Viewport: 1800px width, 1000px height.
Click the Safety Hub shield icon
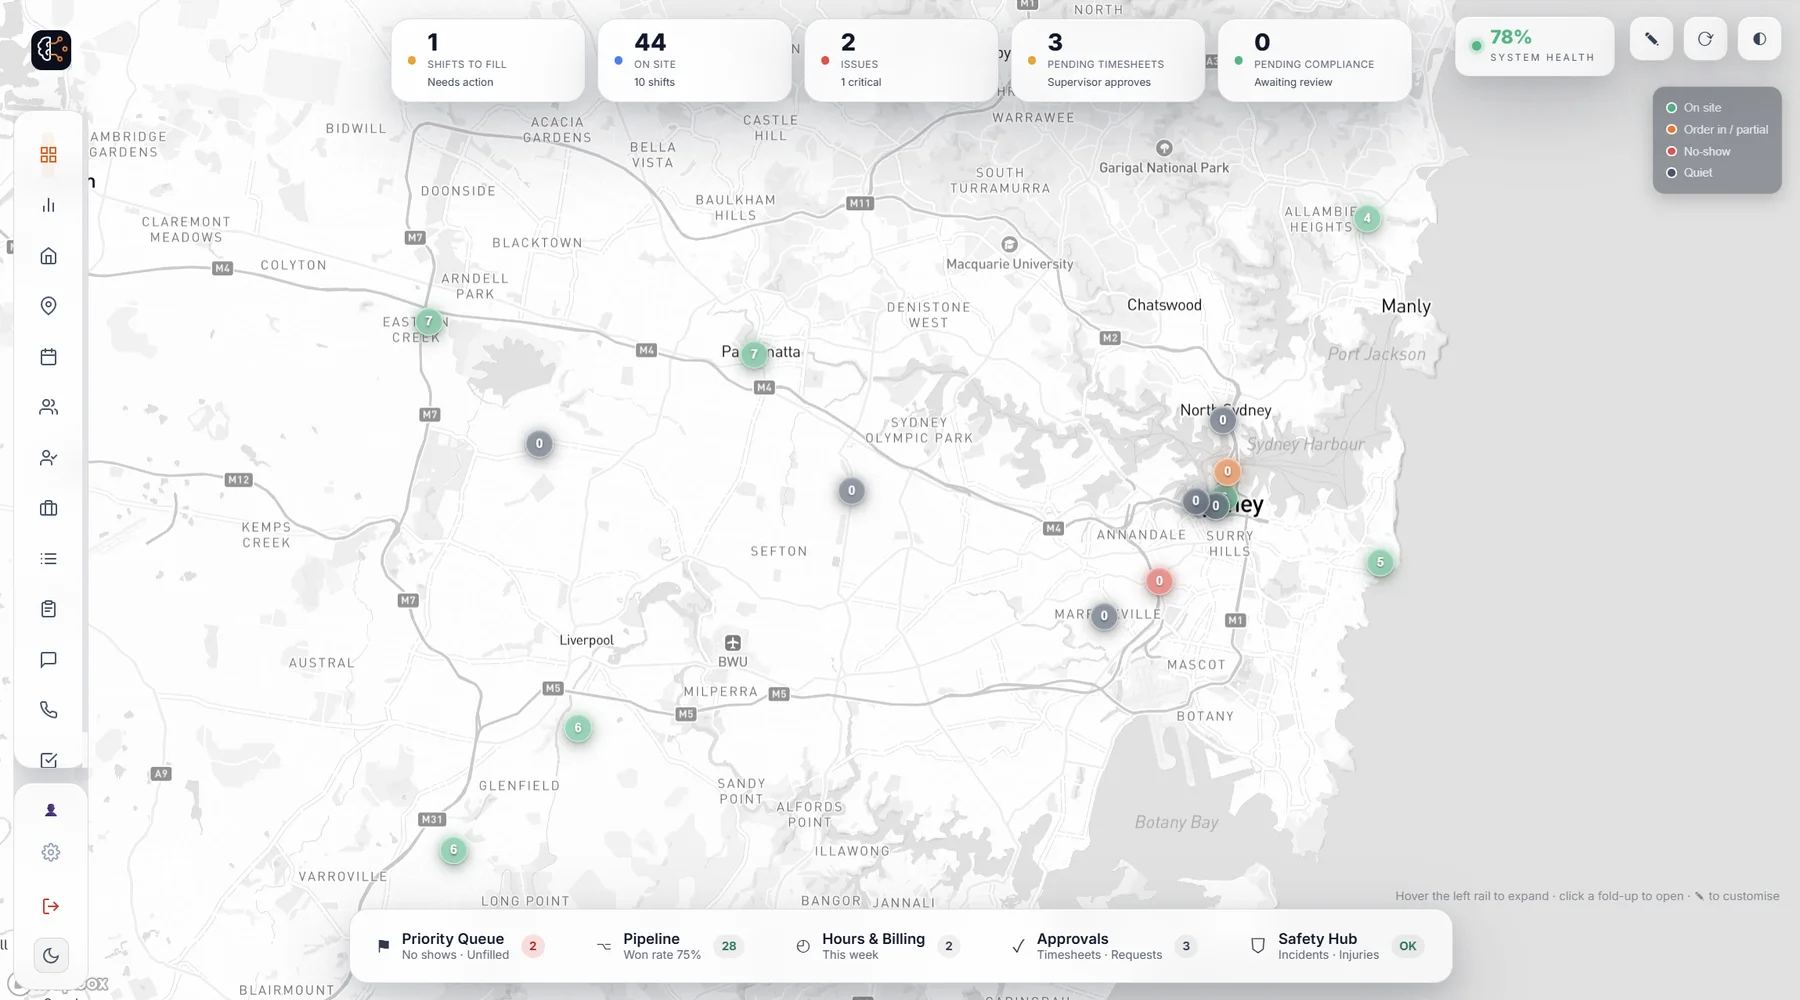tap(1258, 946)
